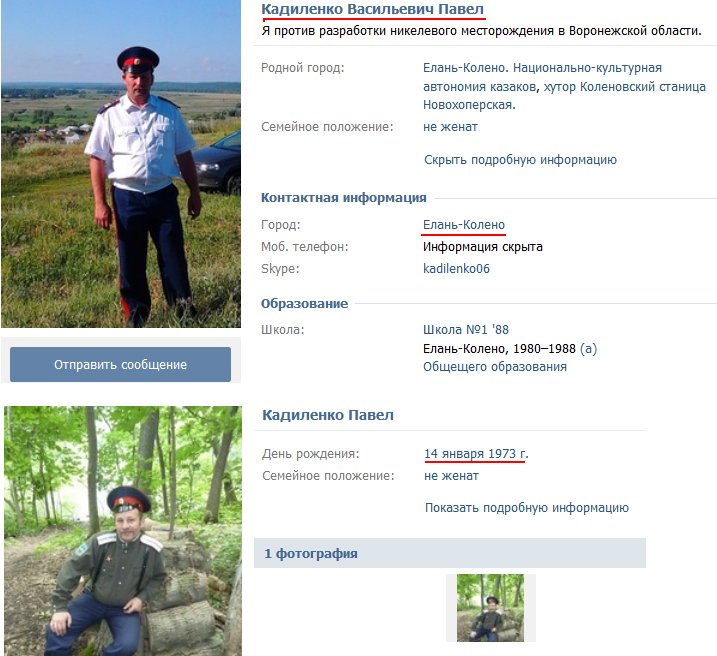Screen dimensions: 717x656
Task: Click the 'Общещего образования' link
Action: [495, 367]
